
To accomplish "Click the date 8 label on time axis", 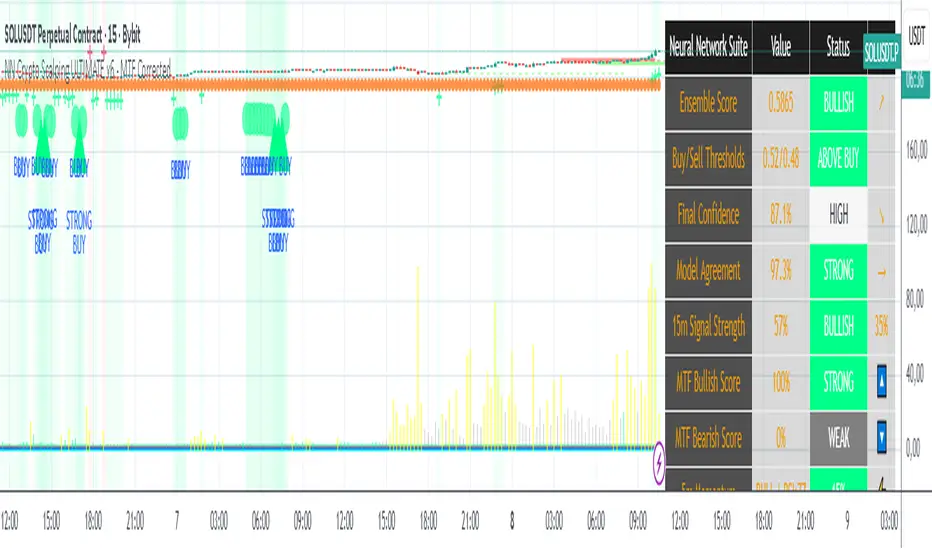I will pos(512,521).
